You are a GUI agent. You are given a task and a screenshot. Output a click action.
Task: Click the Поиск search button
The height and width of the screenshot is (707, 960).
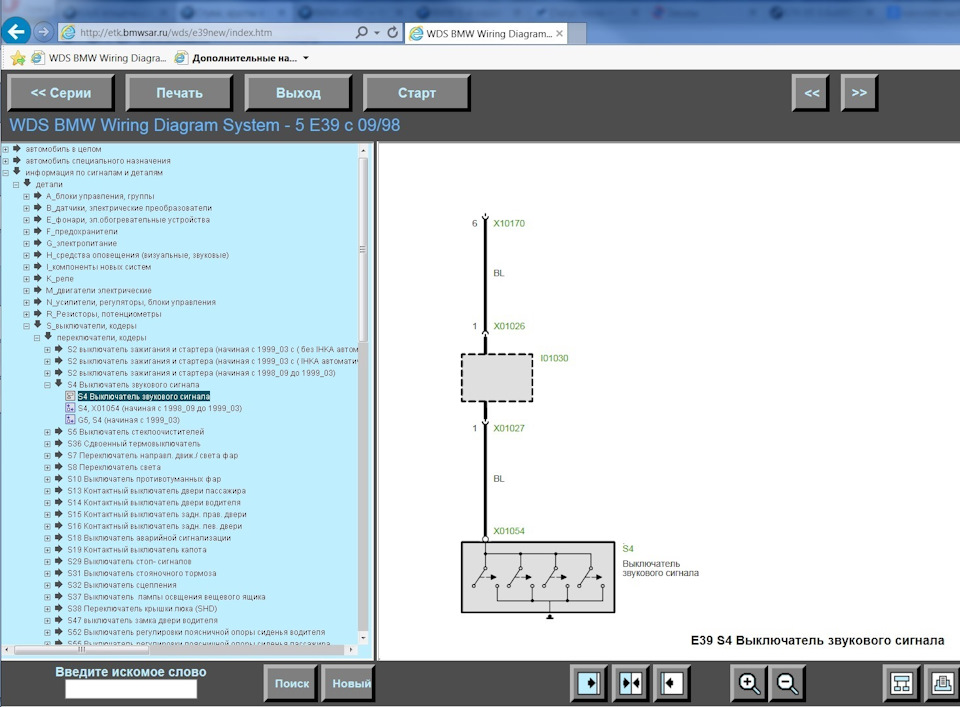coord(291,683)
